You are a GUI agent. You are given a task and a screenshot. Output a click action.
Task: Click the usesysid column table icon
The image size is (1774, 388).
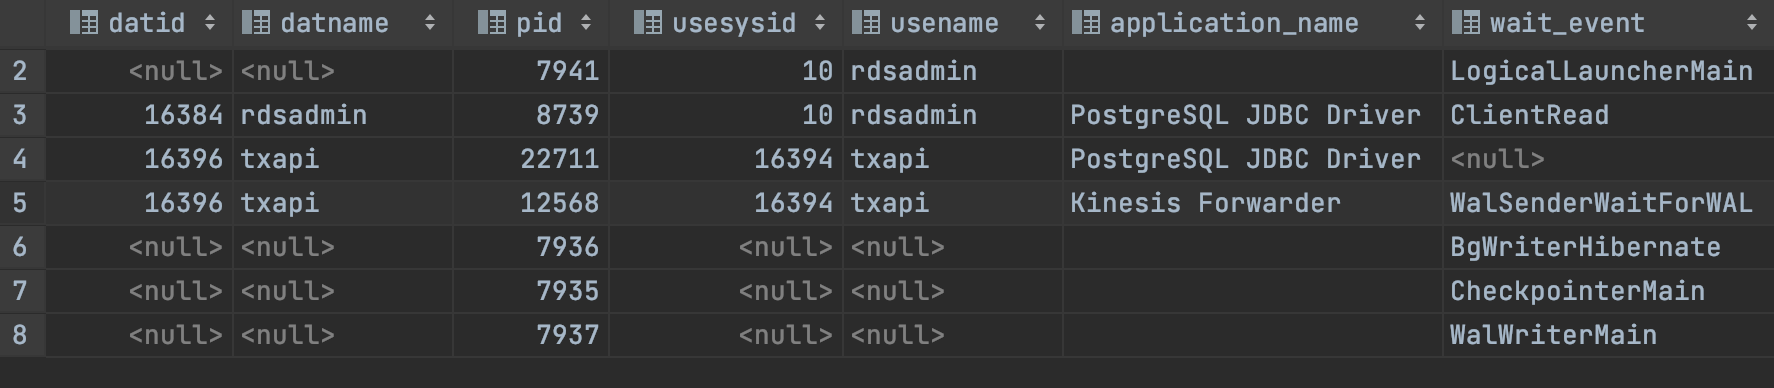point(648,23)
